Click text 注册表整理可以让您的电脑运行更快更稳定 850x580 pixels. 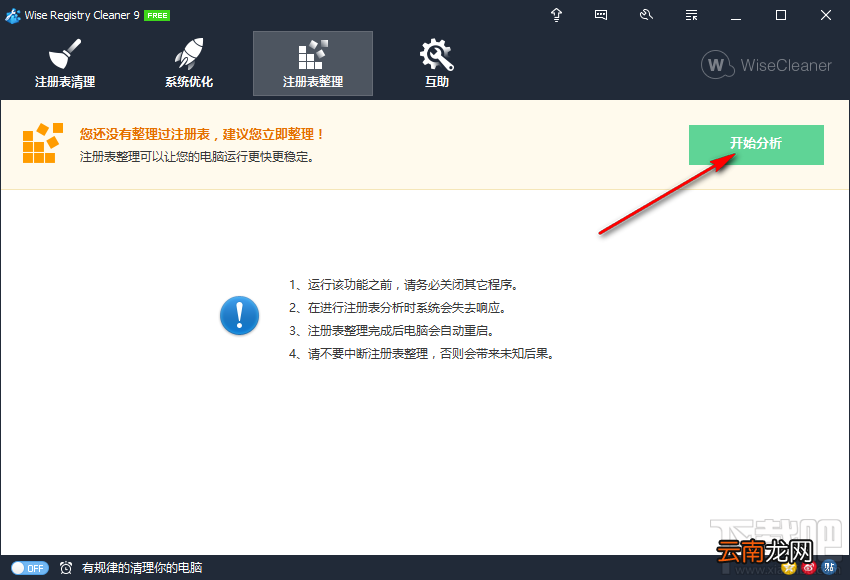coord(197,157)
